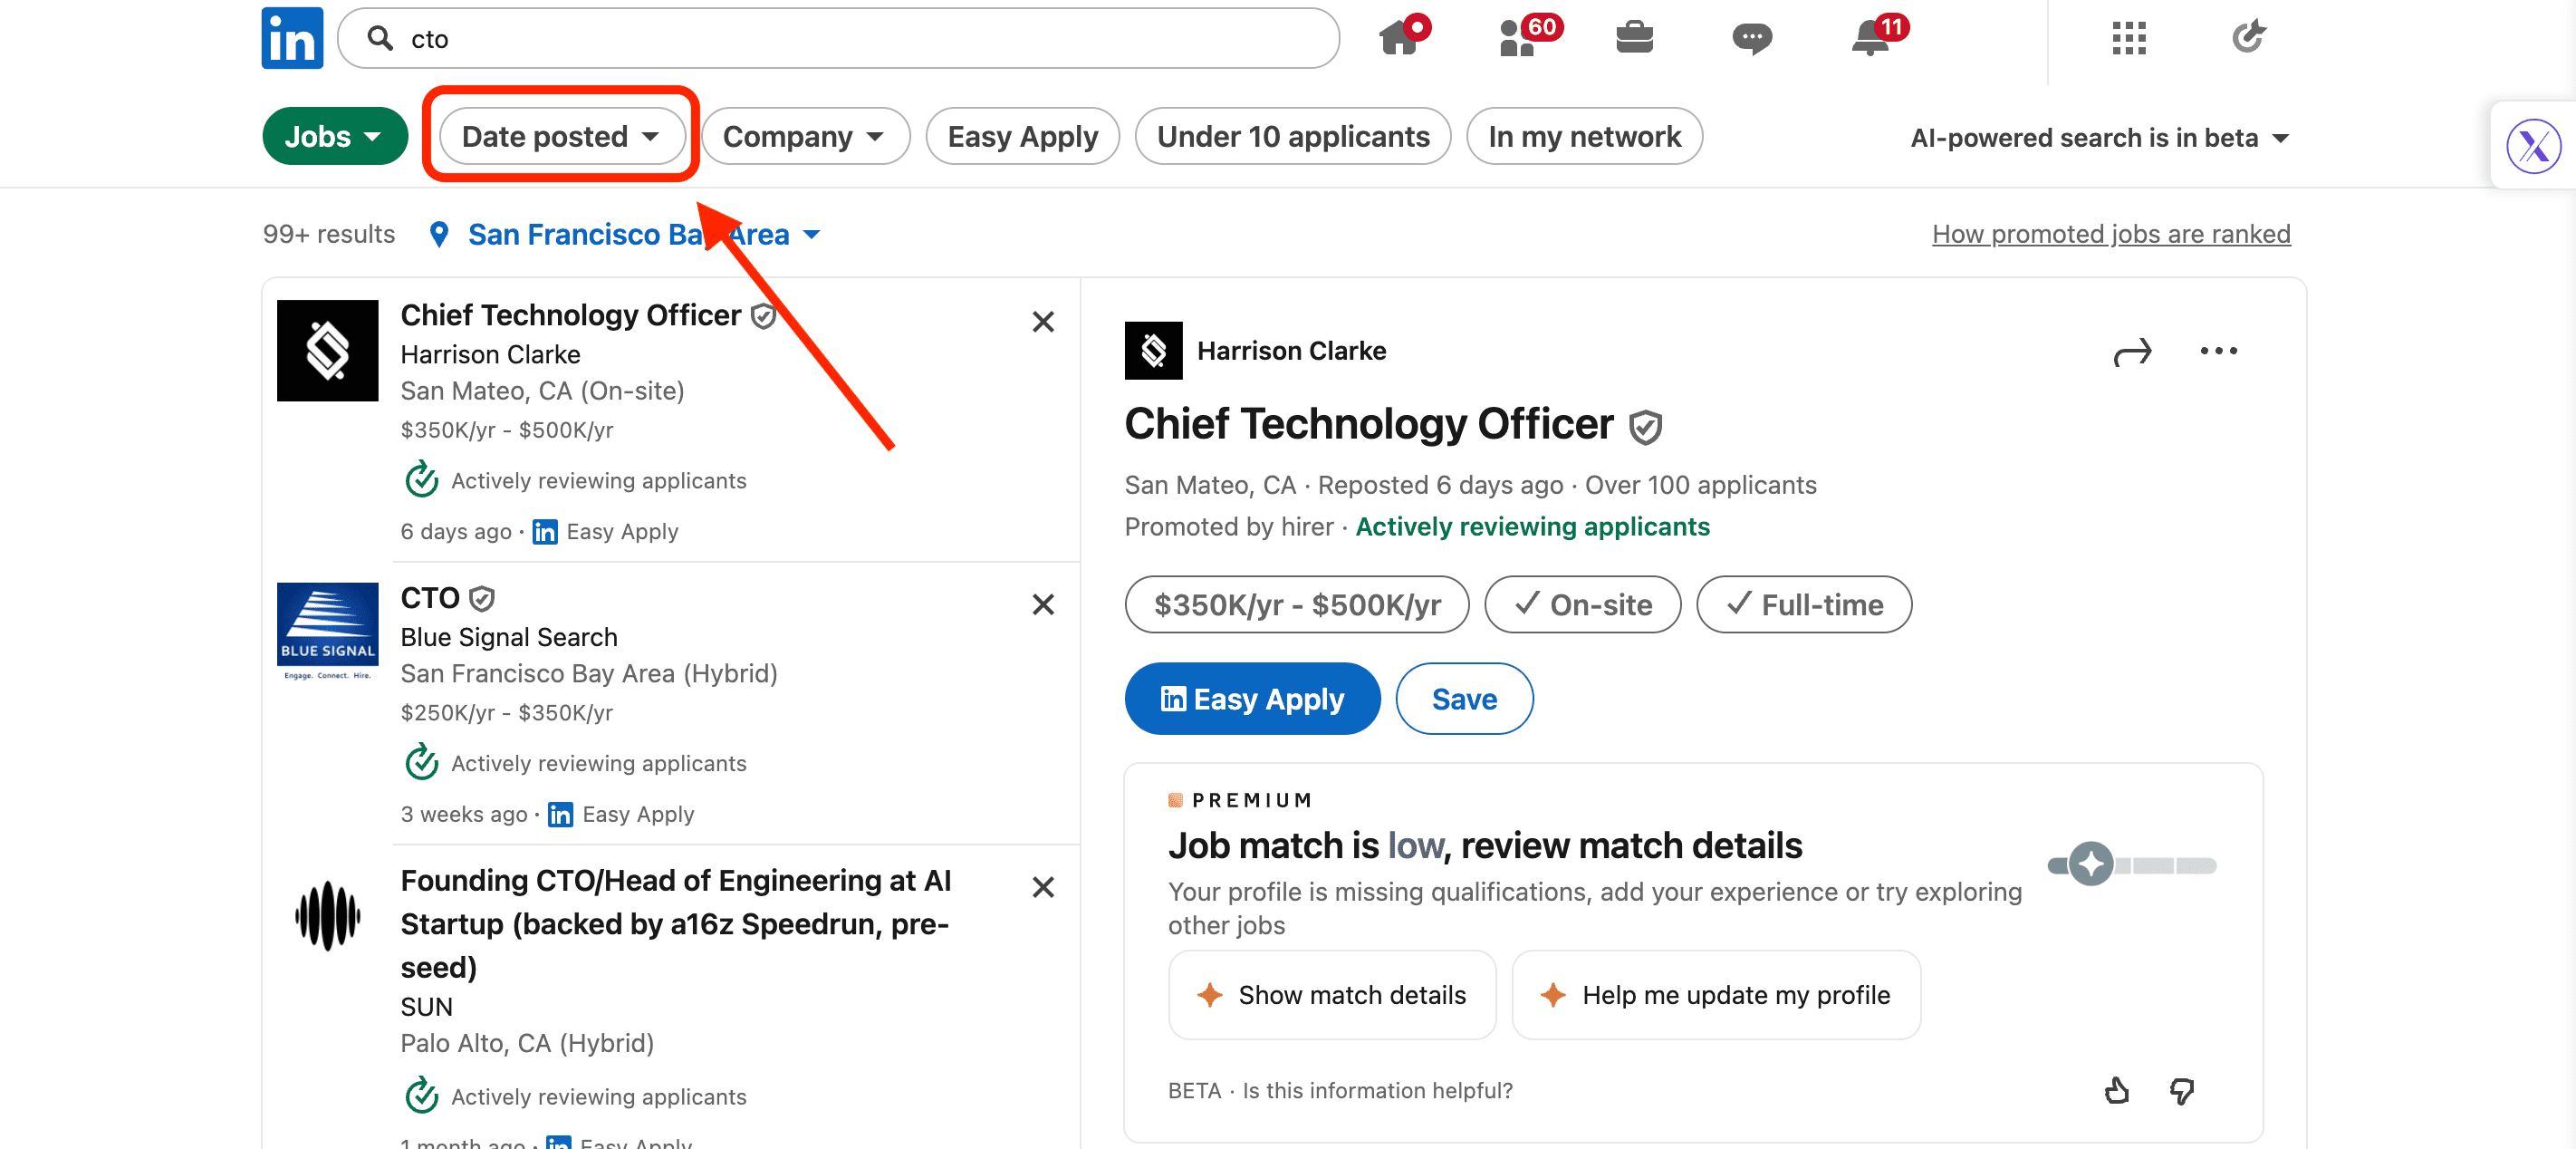Open Messaging speech bubble icon
Image resolution: width=2576 pixels, height=1149 pixels.
click(1751, 38)
